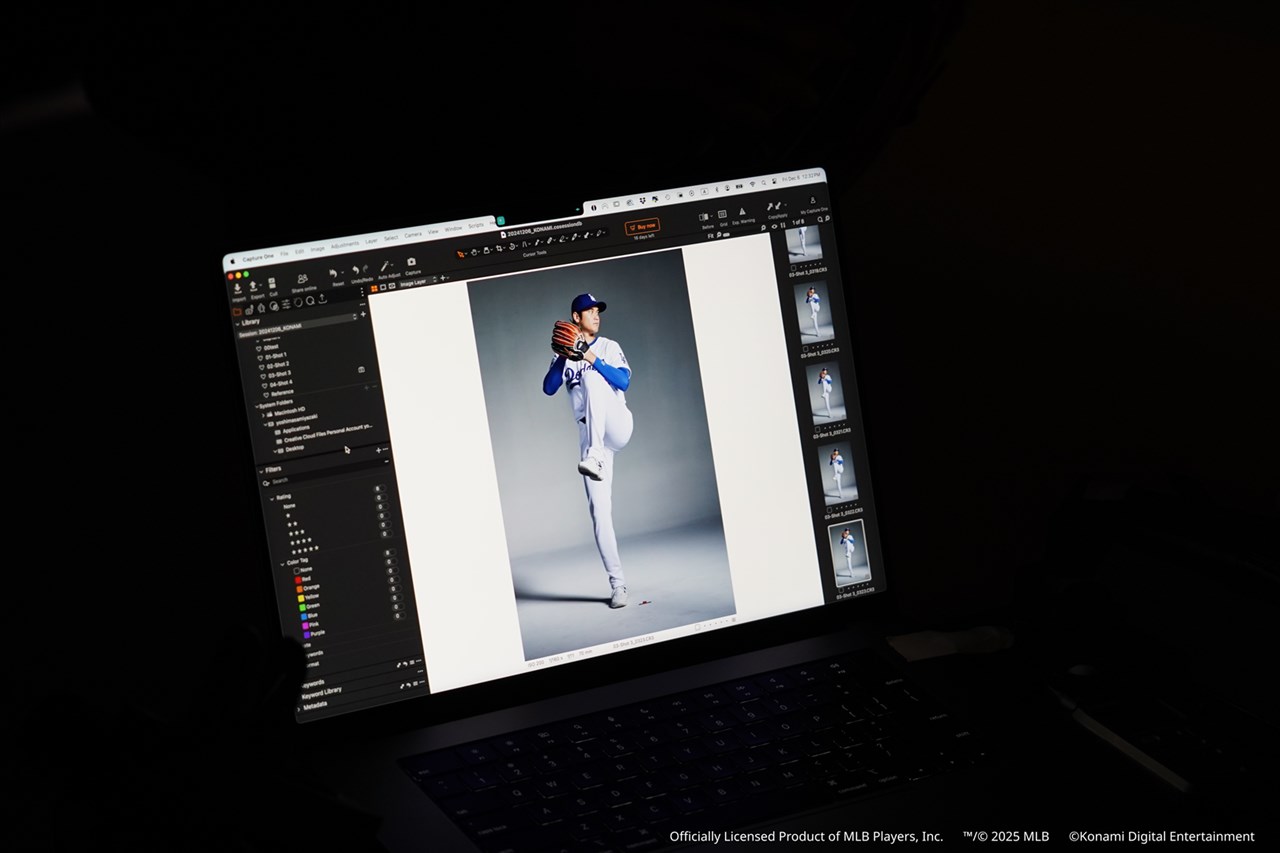
Task: Open the Adjustments menu
Action: tap(344, 245)
